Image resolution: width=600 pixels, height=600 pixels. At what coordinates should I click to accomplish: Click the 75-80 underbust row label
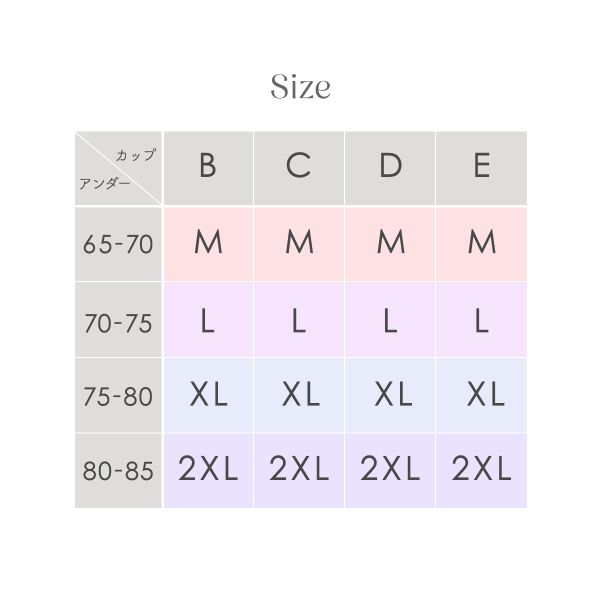[x=118, y=395]
